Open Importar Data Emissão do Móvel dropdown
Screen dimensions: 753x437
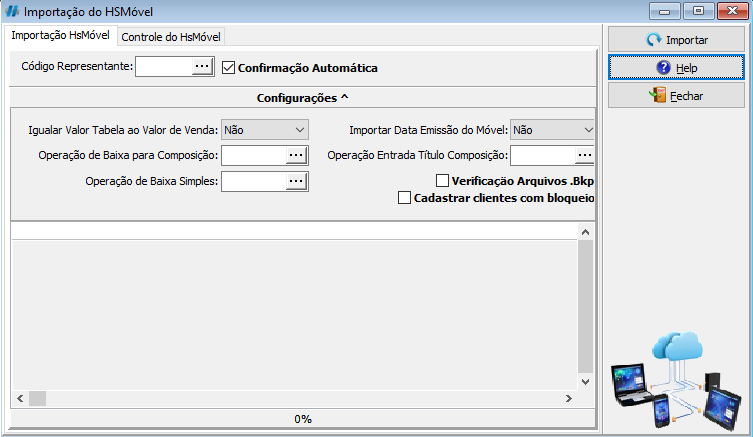(x=552, y=130)
